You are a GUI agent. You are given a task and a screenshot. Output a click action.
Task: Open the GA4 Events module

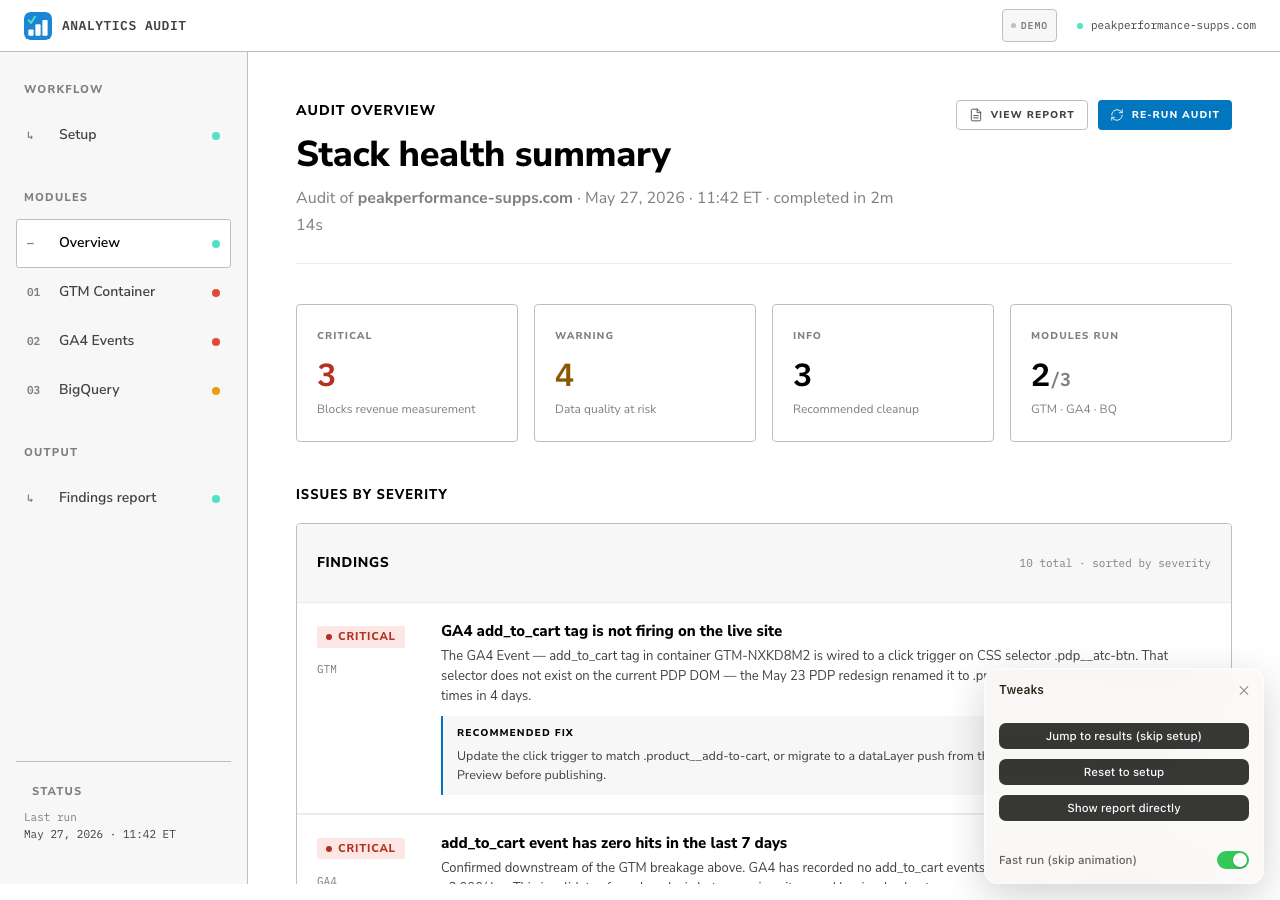pyautogui.click(x=123, y=341)
